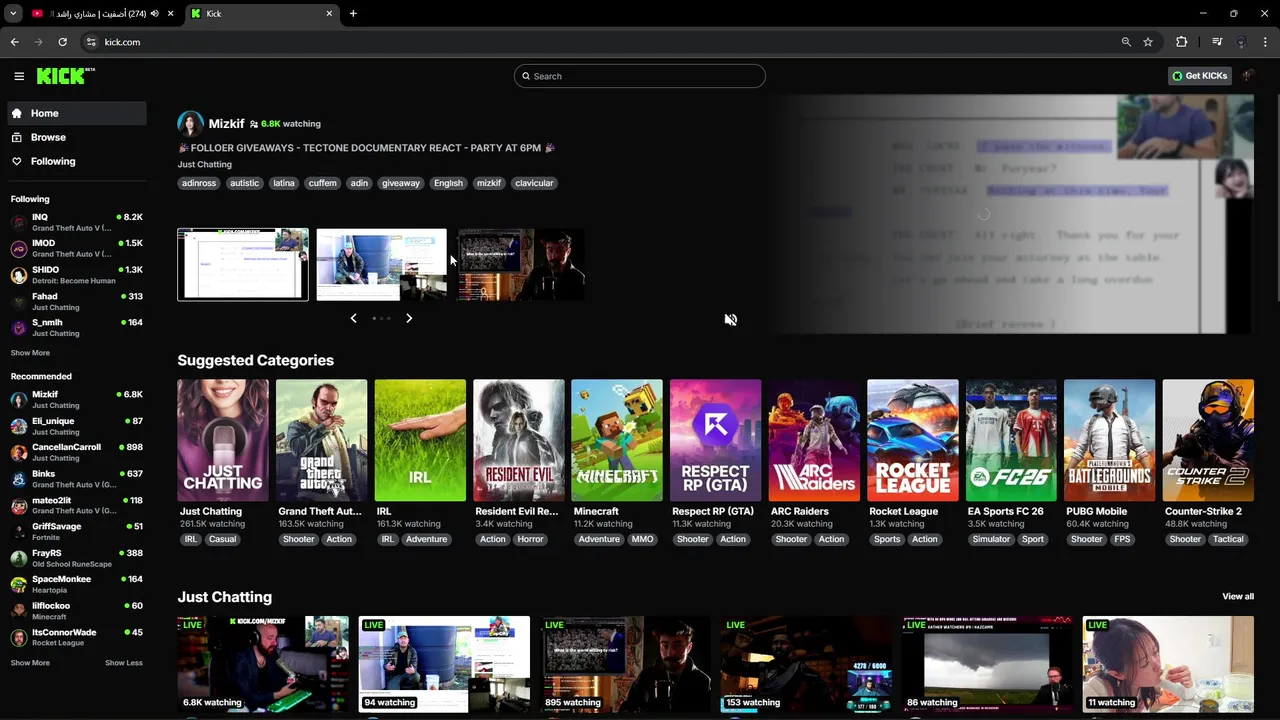Open FrayRS in Recommended list
The image size is (1280, 720).
pos(77,558)
